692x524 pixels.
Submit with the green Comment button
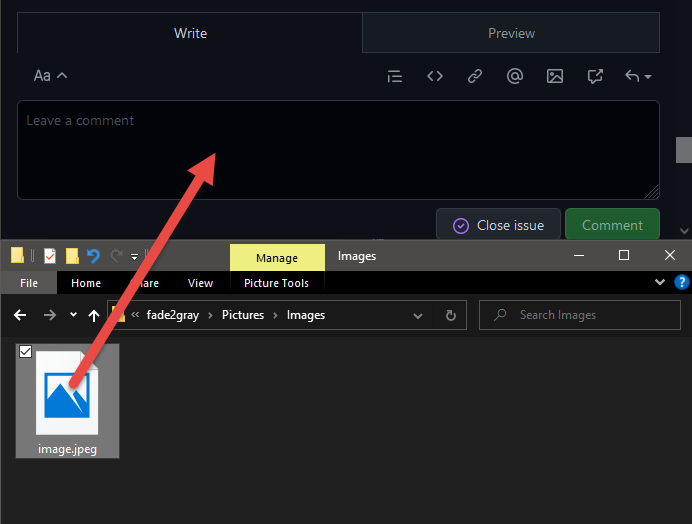coord(612,225)
